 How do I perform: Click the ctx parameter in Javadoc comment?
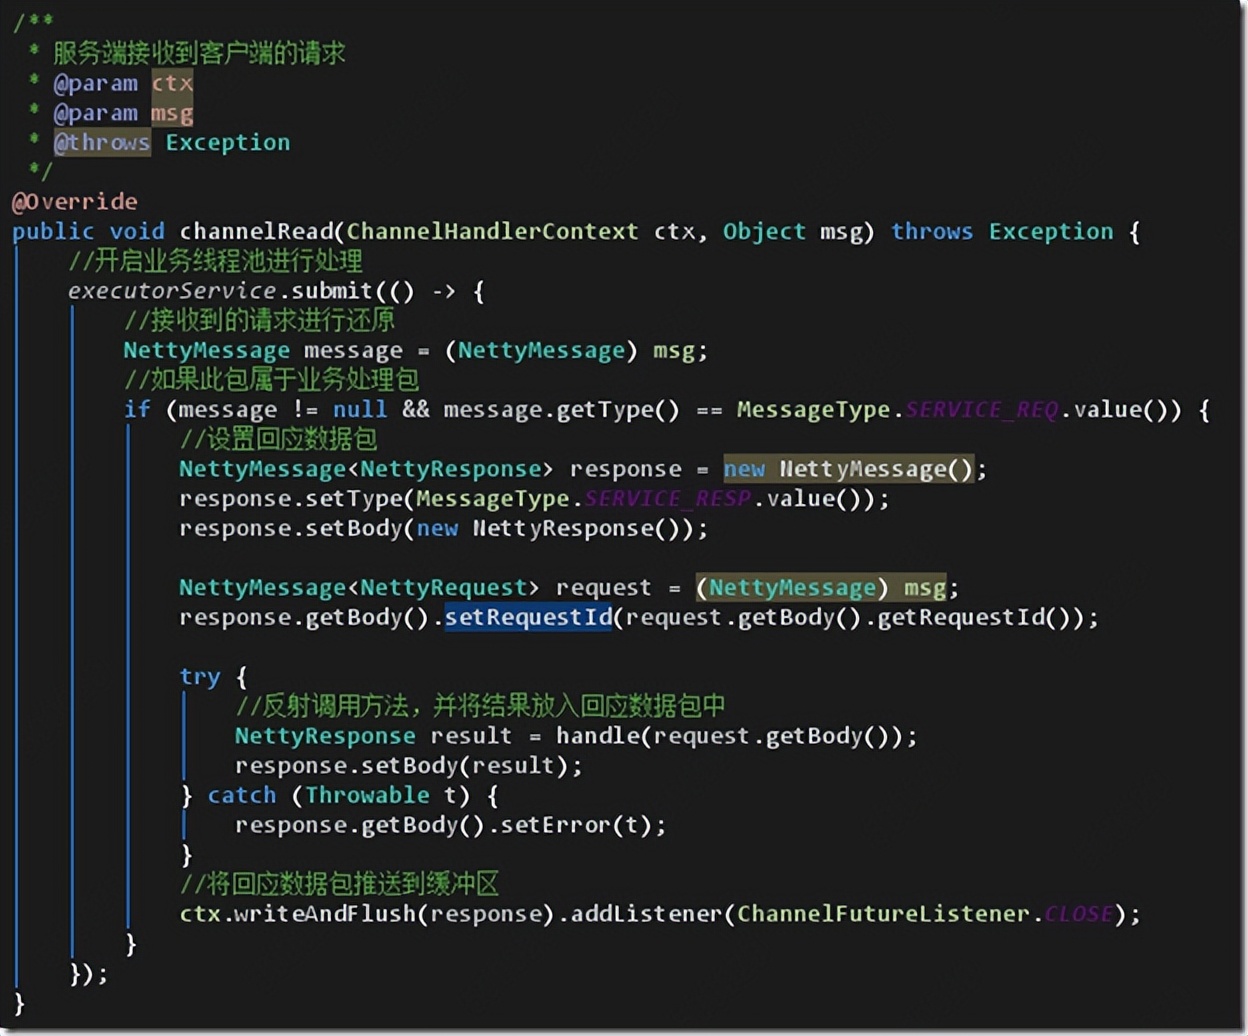point(172,83)
